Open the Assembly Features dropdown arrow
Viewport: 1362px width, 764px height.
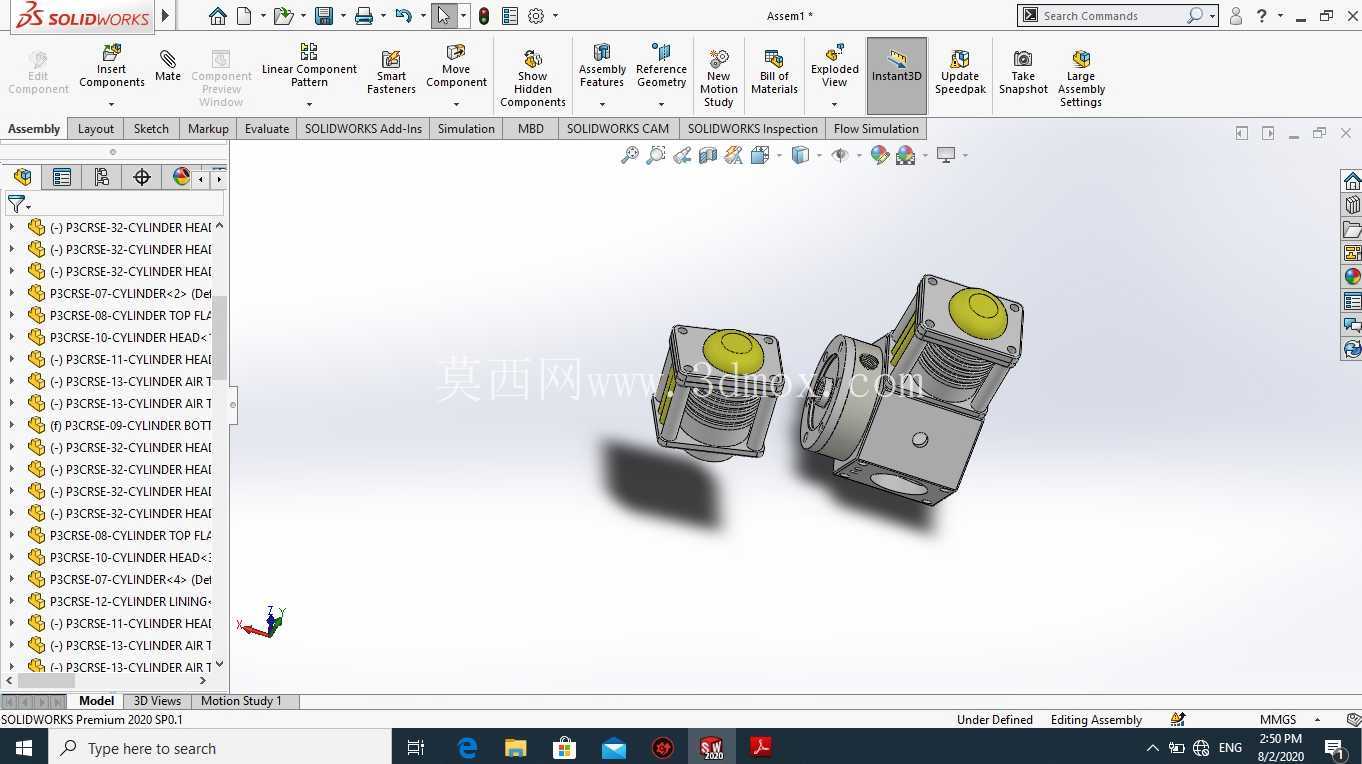pos(602,104)
